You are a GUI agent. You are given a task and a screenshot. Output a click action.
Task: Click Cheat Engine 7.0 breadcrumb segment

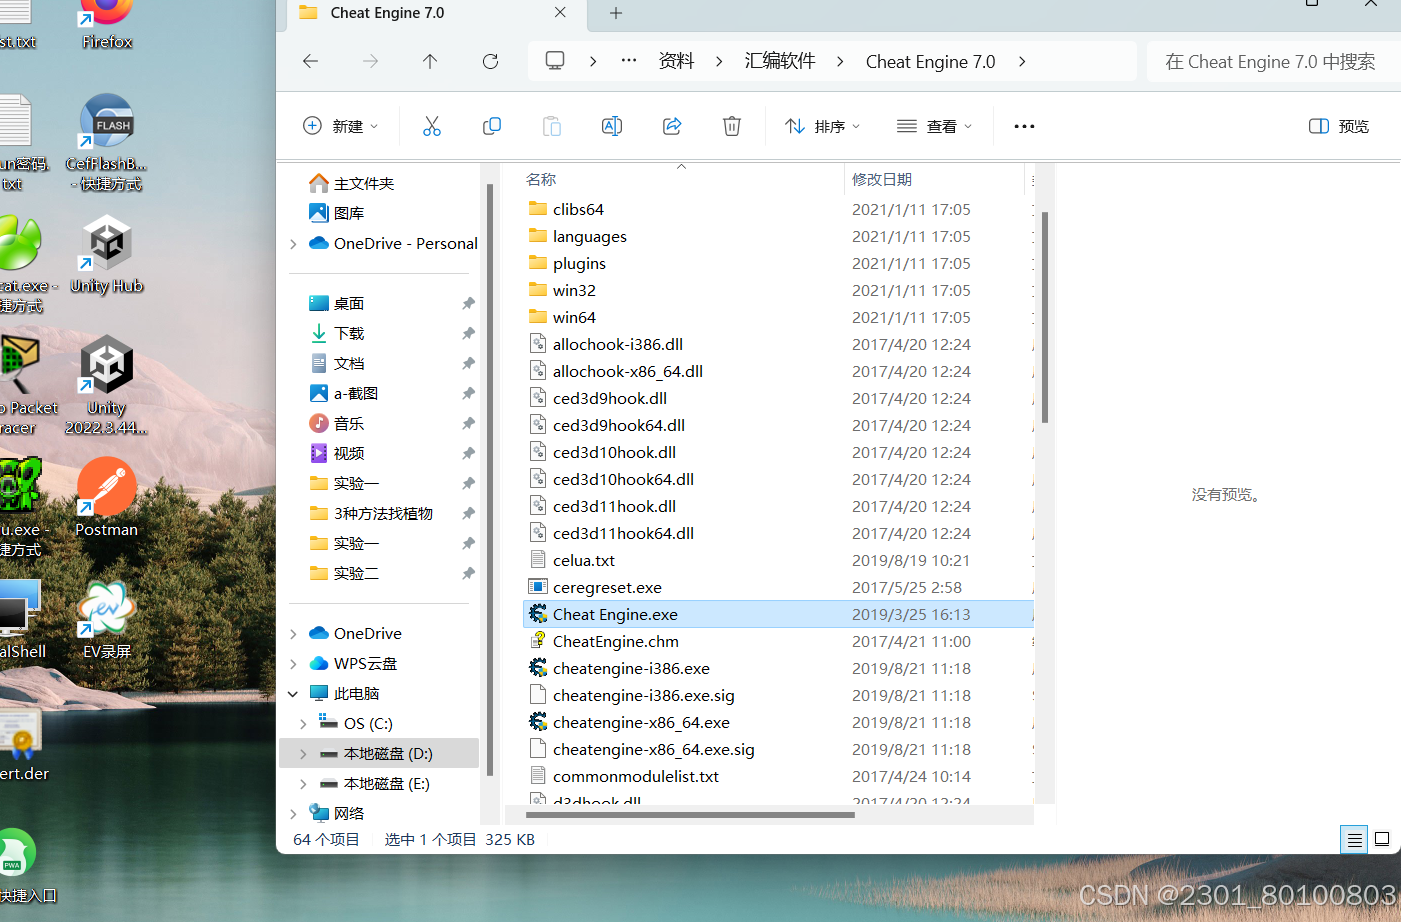click(x=930, y=61)
